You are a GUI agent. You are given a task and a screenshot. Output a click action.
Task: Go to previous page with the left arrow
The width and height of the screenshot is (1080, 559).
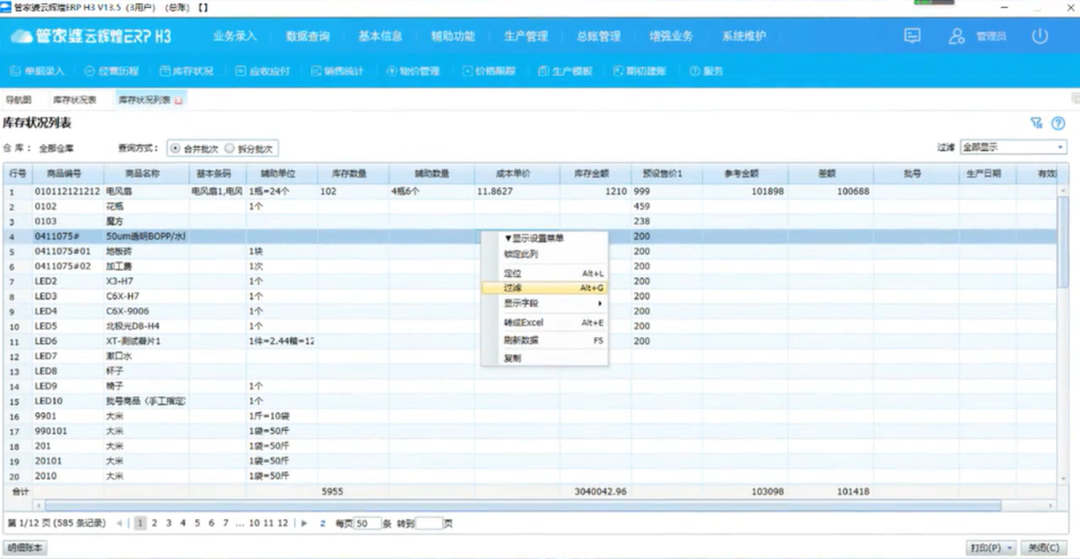(120, 523)
